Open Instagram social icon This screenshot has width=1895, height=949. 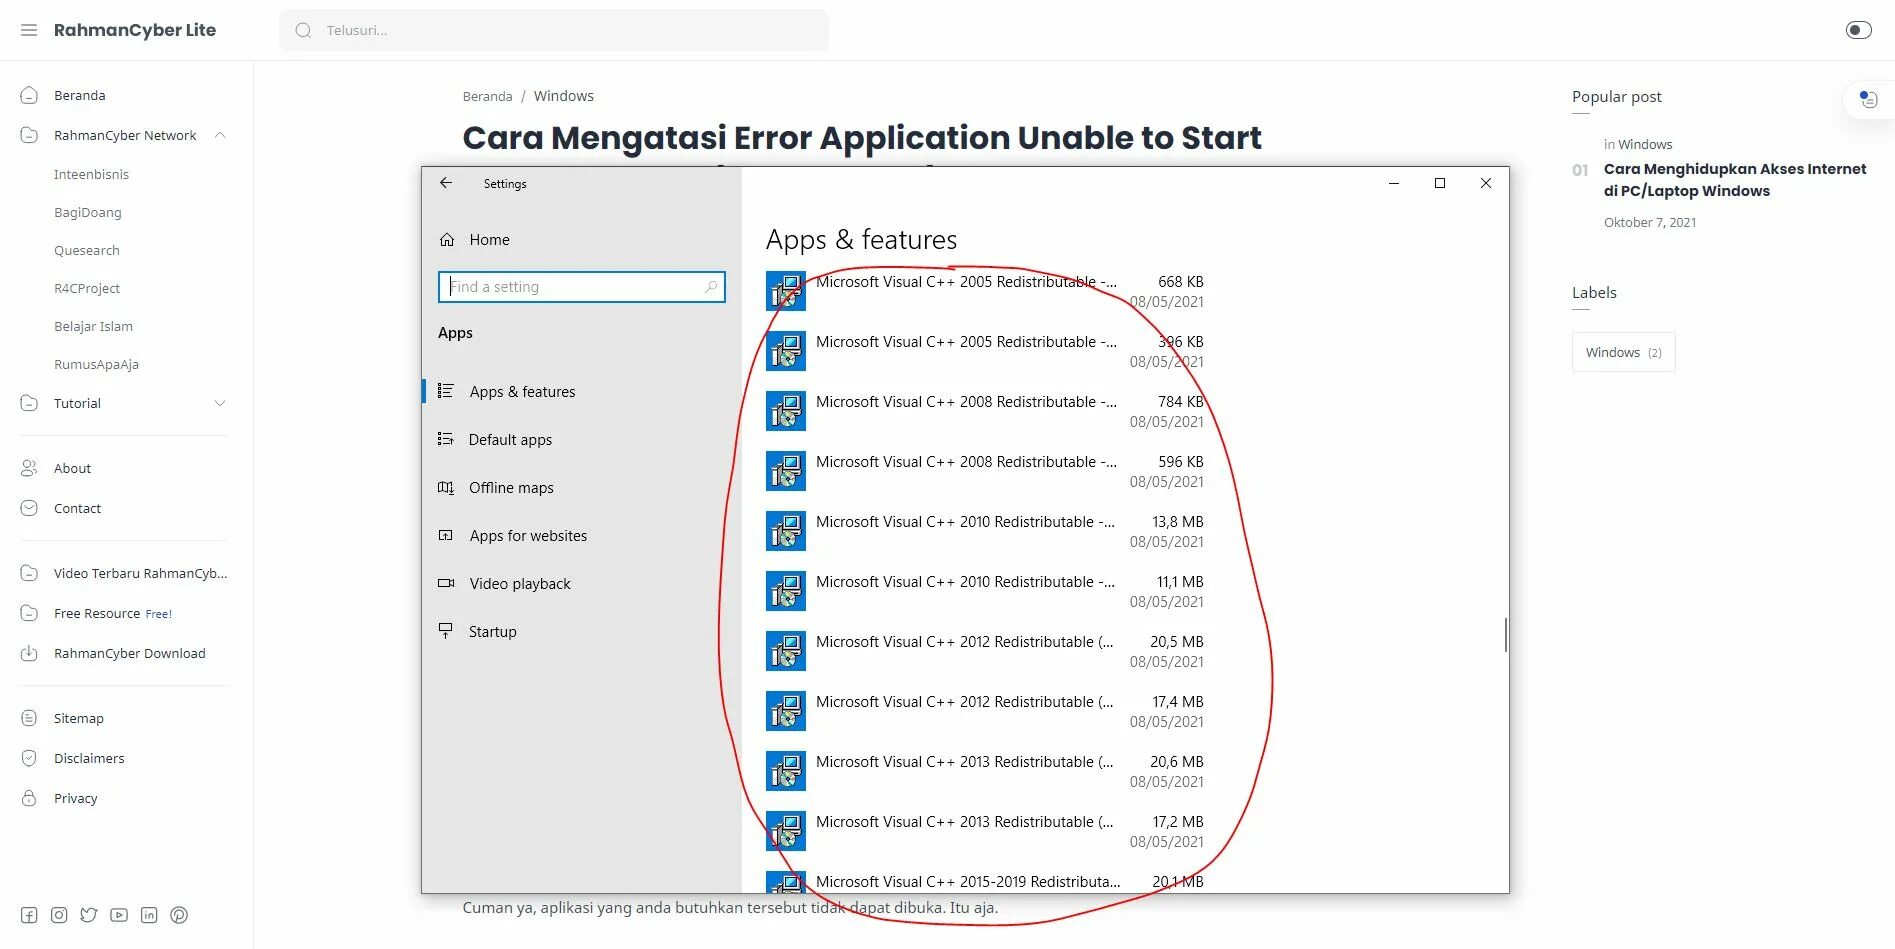coord(59,915)
